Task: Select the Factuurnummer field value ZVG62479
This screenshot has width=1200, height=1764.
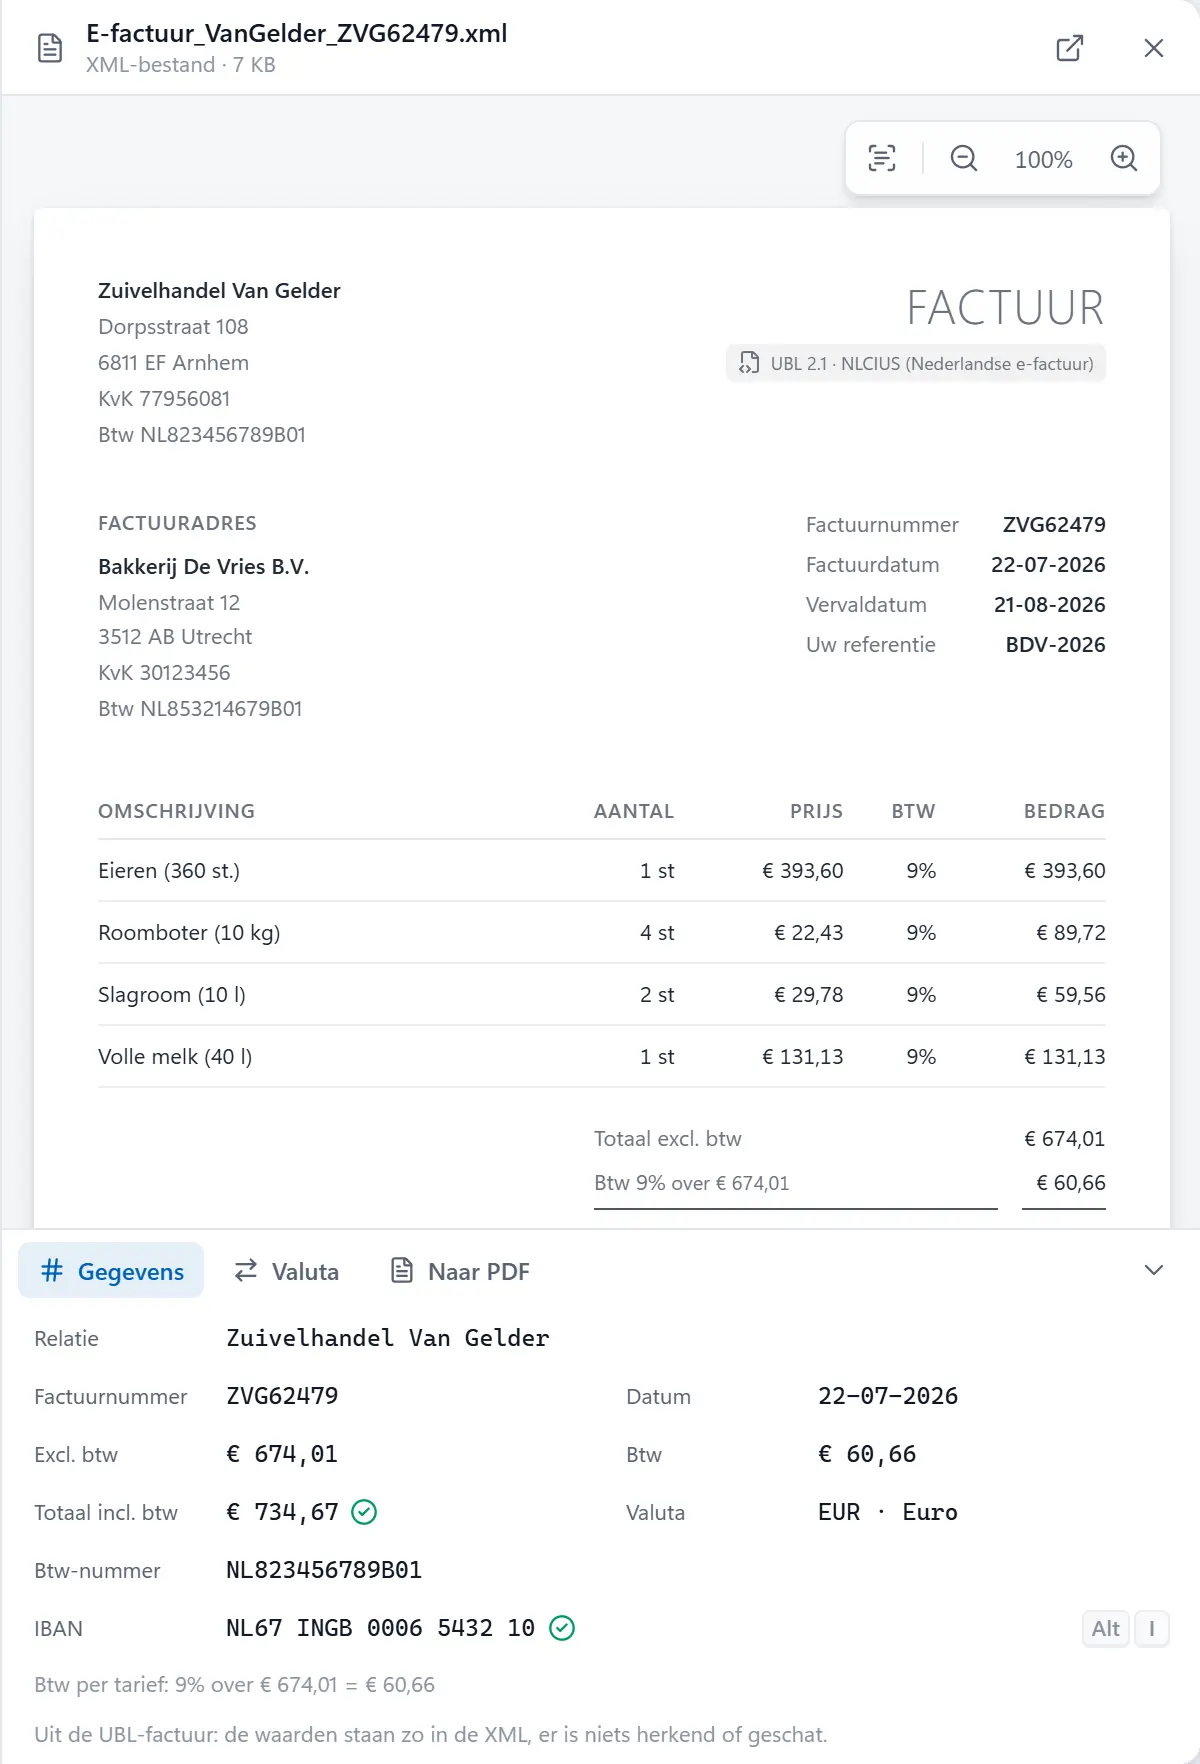Action: pyautogui.click(x=282, y=1396)
